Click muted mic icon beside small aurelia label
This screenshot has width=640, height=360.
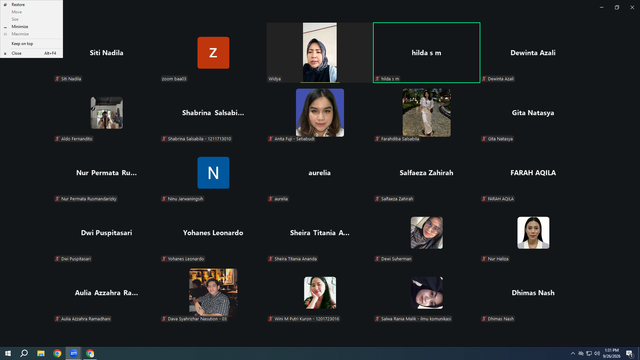[x=271, y=199]
